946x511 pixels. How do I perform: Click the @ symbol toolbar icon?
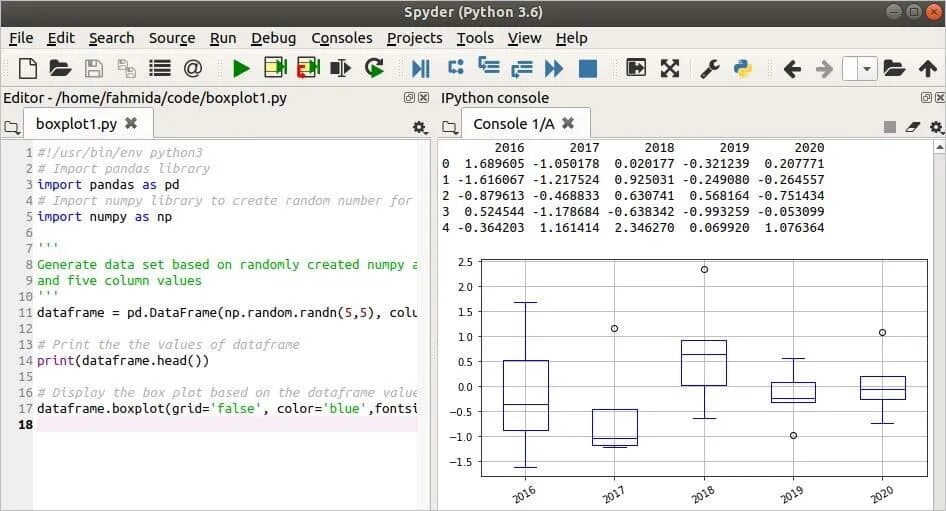tap(192, 68)
